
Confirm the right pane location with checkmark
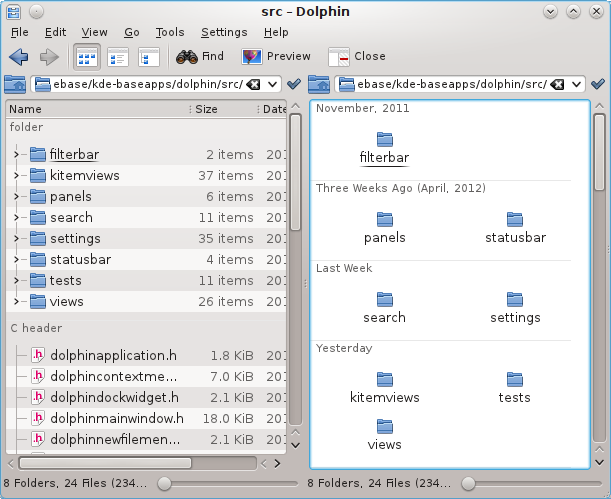click(x=598, y=84)
